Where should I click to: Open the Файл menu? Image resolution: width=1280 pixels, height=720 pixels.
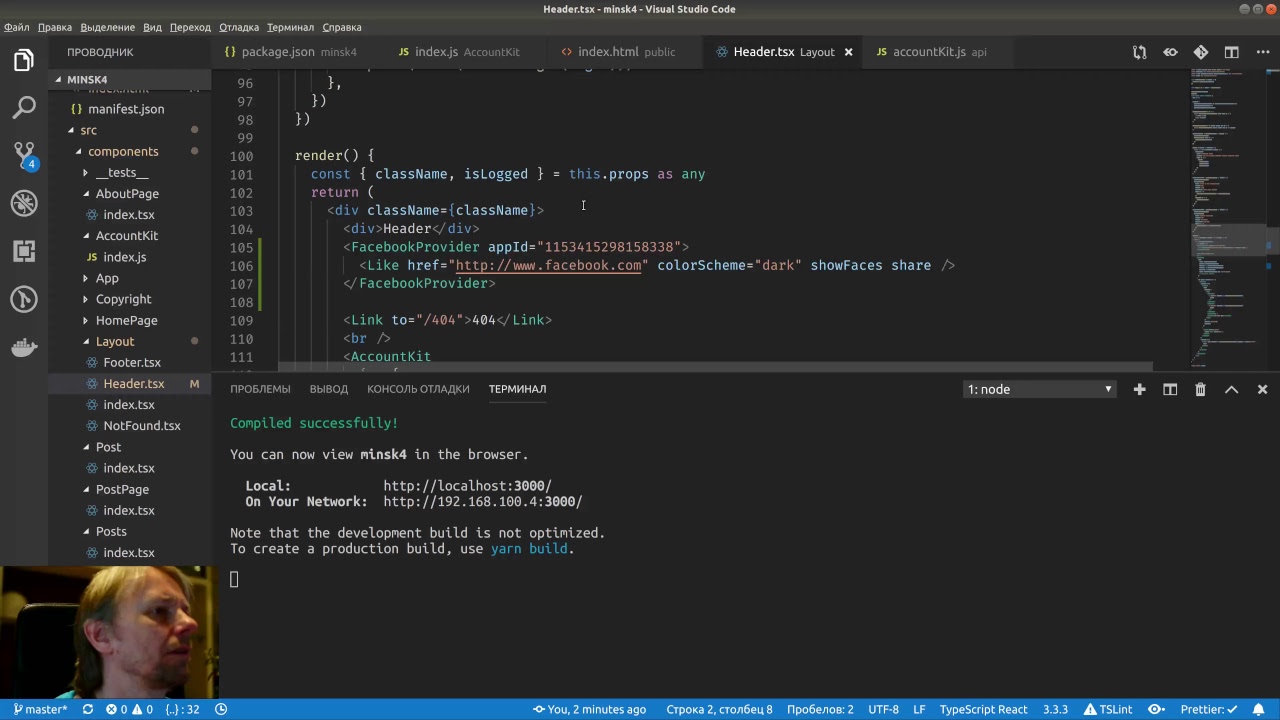16,27
